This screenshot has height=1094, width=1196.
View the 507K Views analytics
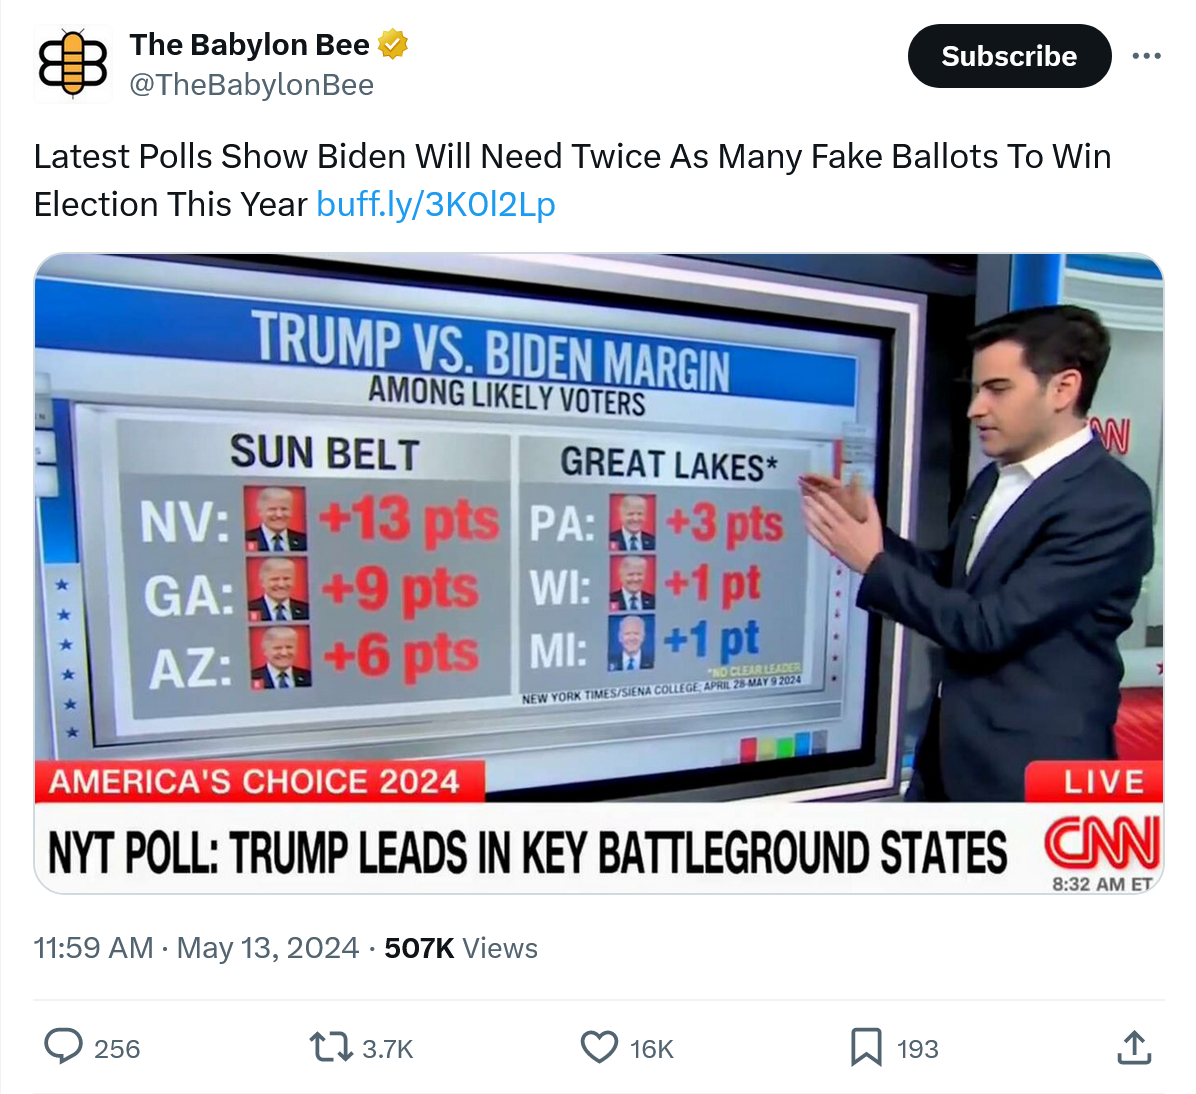coord(460,948)
